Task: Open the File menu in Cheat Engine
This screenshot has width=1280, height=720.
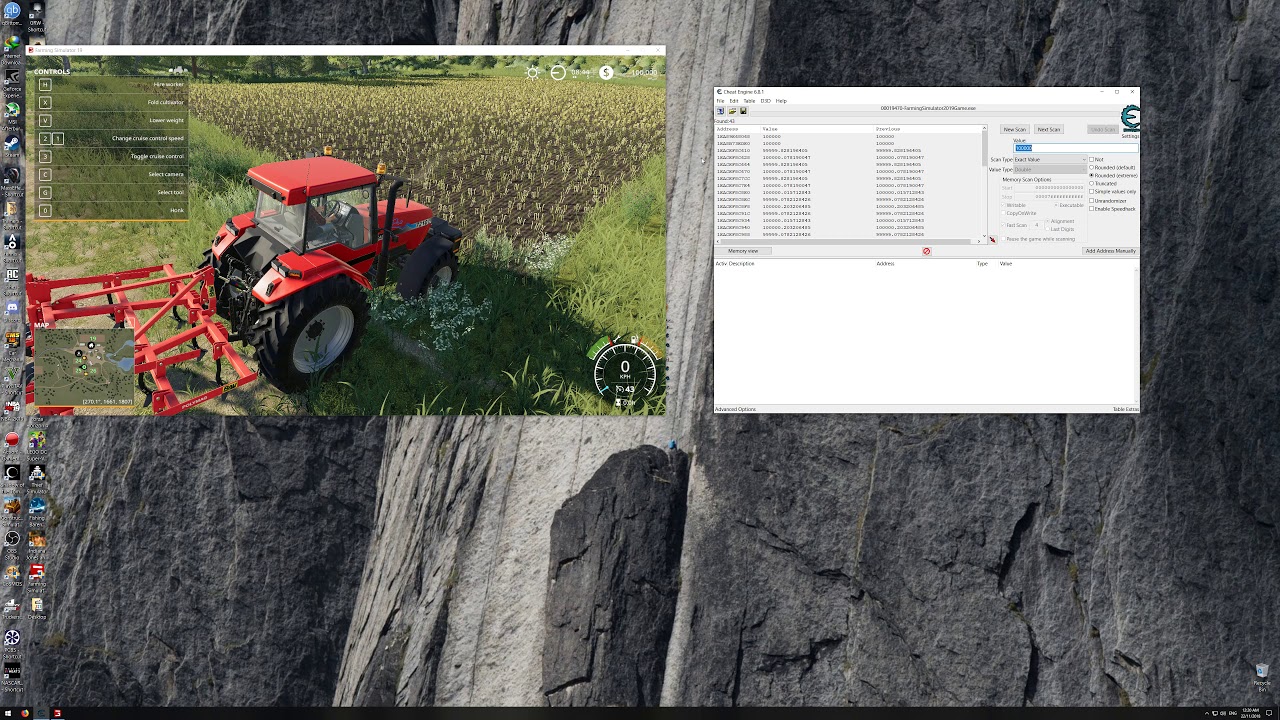Action: click(720, 101)
